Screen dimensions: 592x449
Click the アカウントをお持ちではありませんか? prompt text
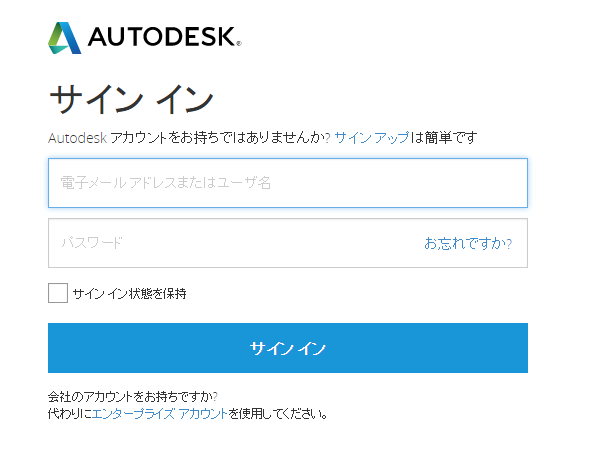[220, 137]
